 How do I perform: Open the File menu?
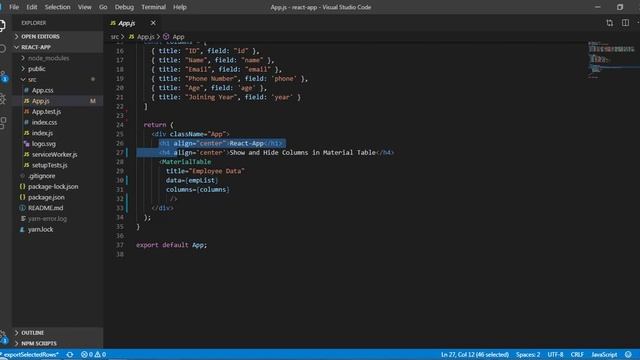(x=14, y=7)
